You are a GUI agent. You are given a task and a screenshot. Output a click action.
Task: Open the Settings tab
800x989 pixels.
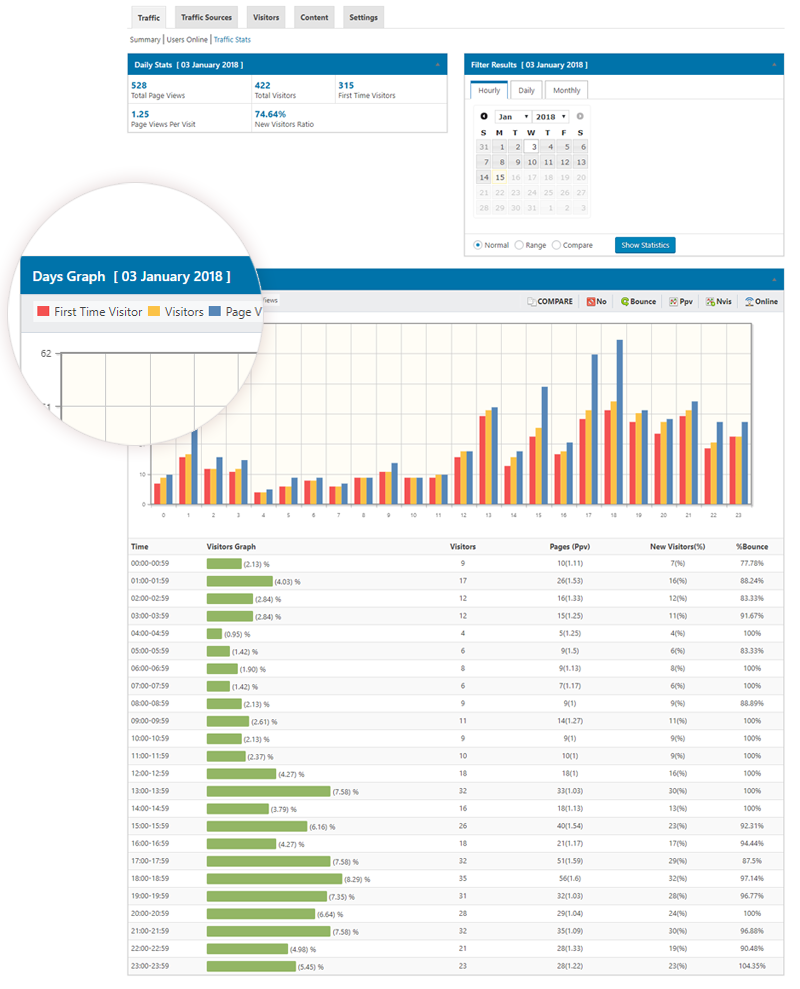click(363, 18)
